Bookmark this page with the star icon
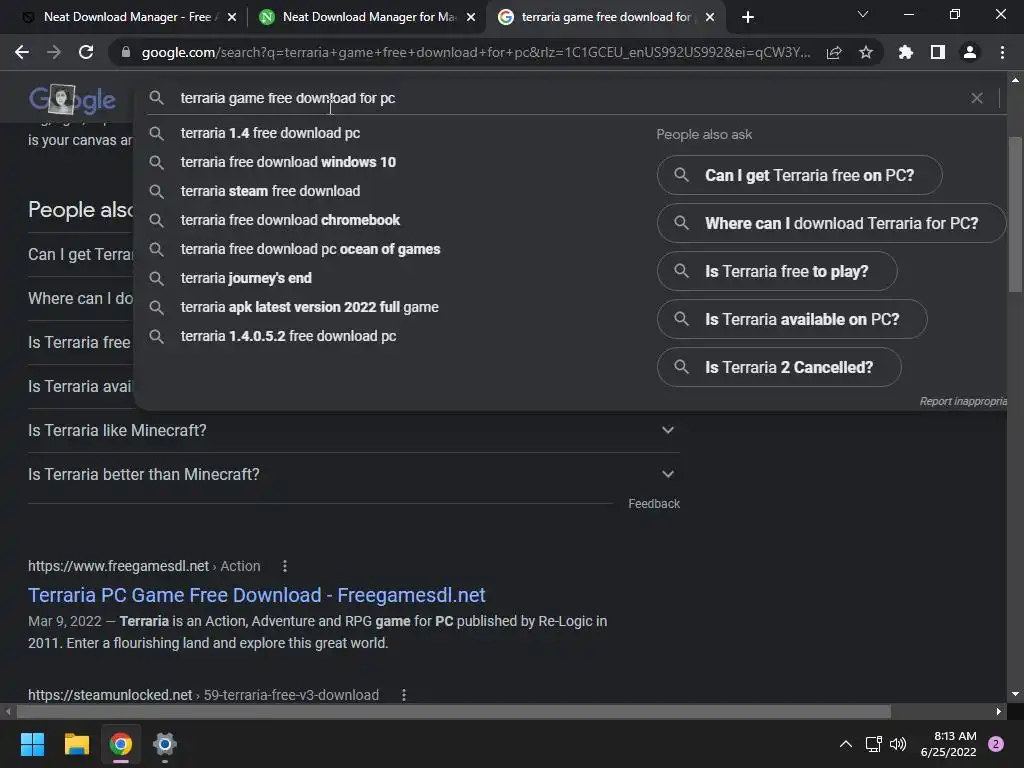 (x=866, y=52)
